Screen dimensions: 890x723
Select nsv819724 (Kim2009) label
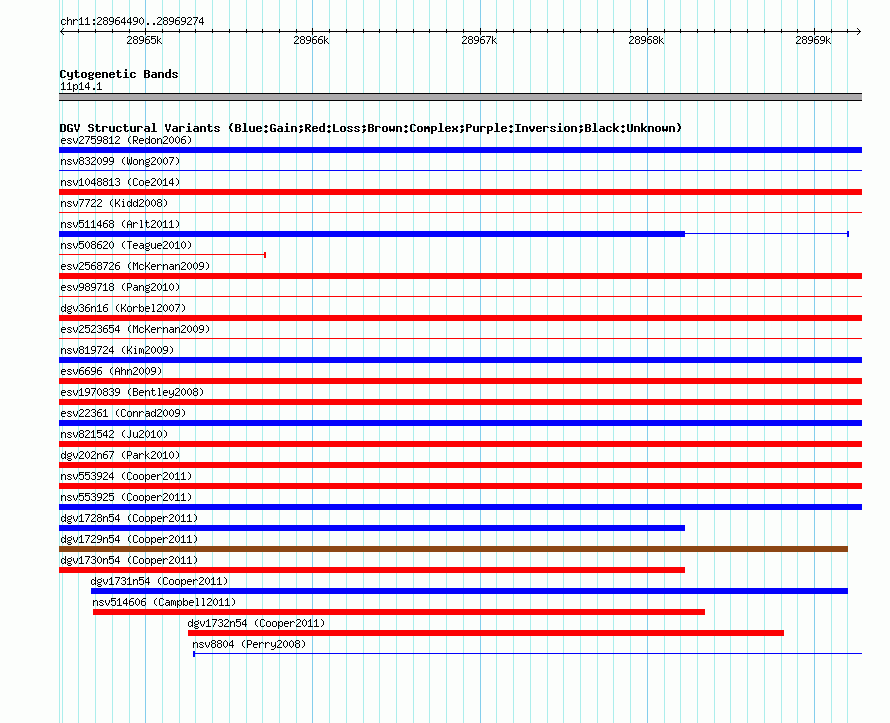coord(117,350)
